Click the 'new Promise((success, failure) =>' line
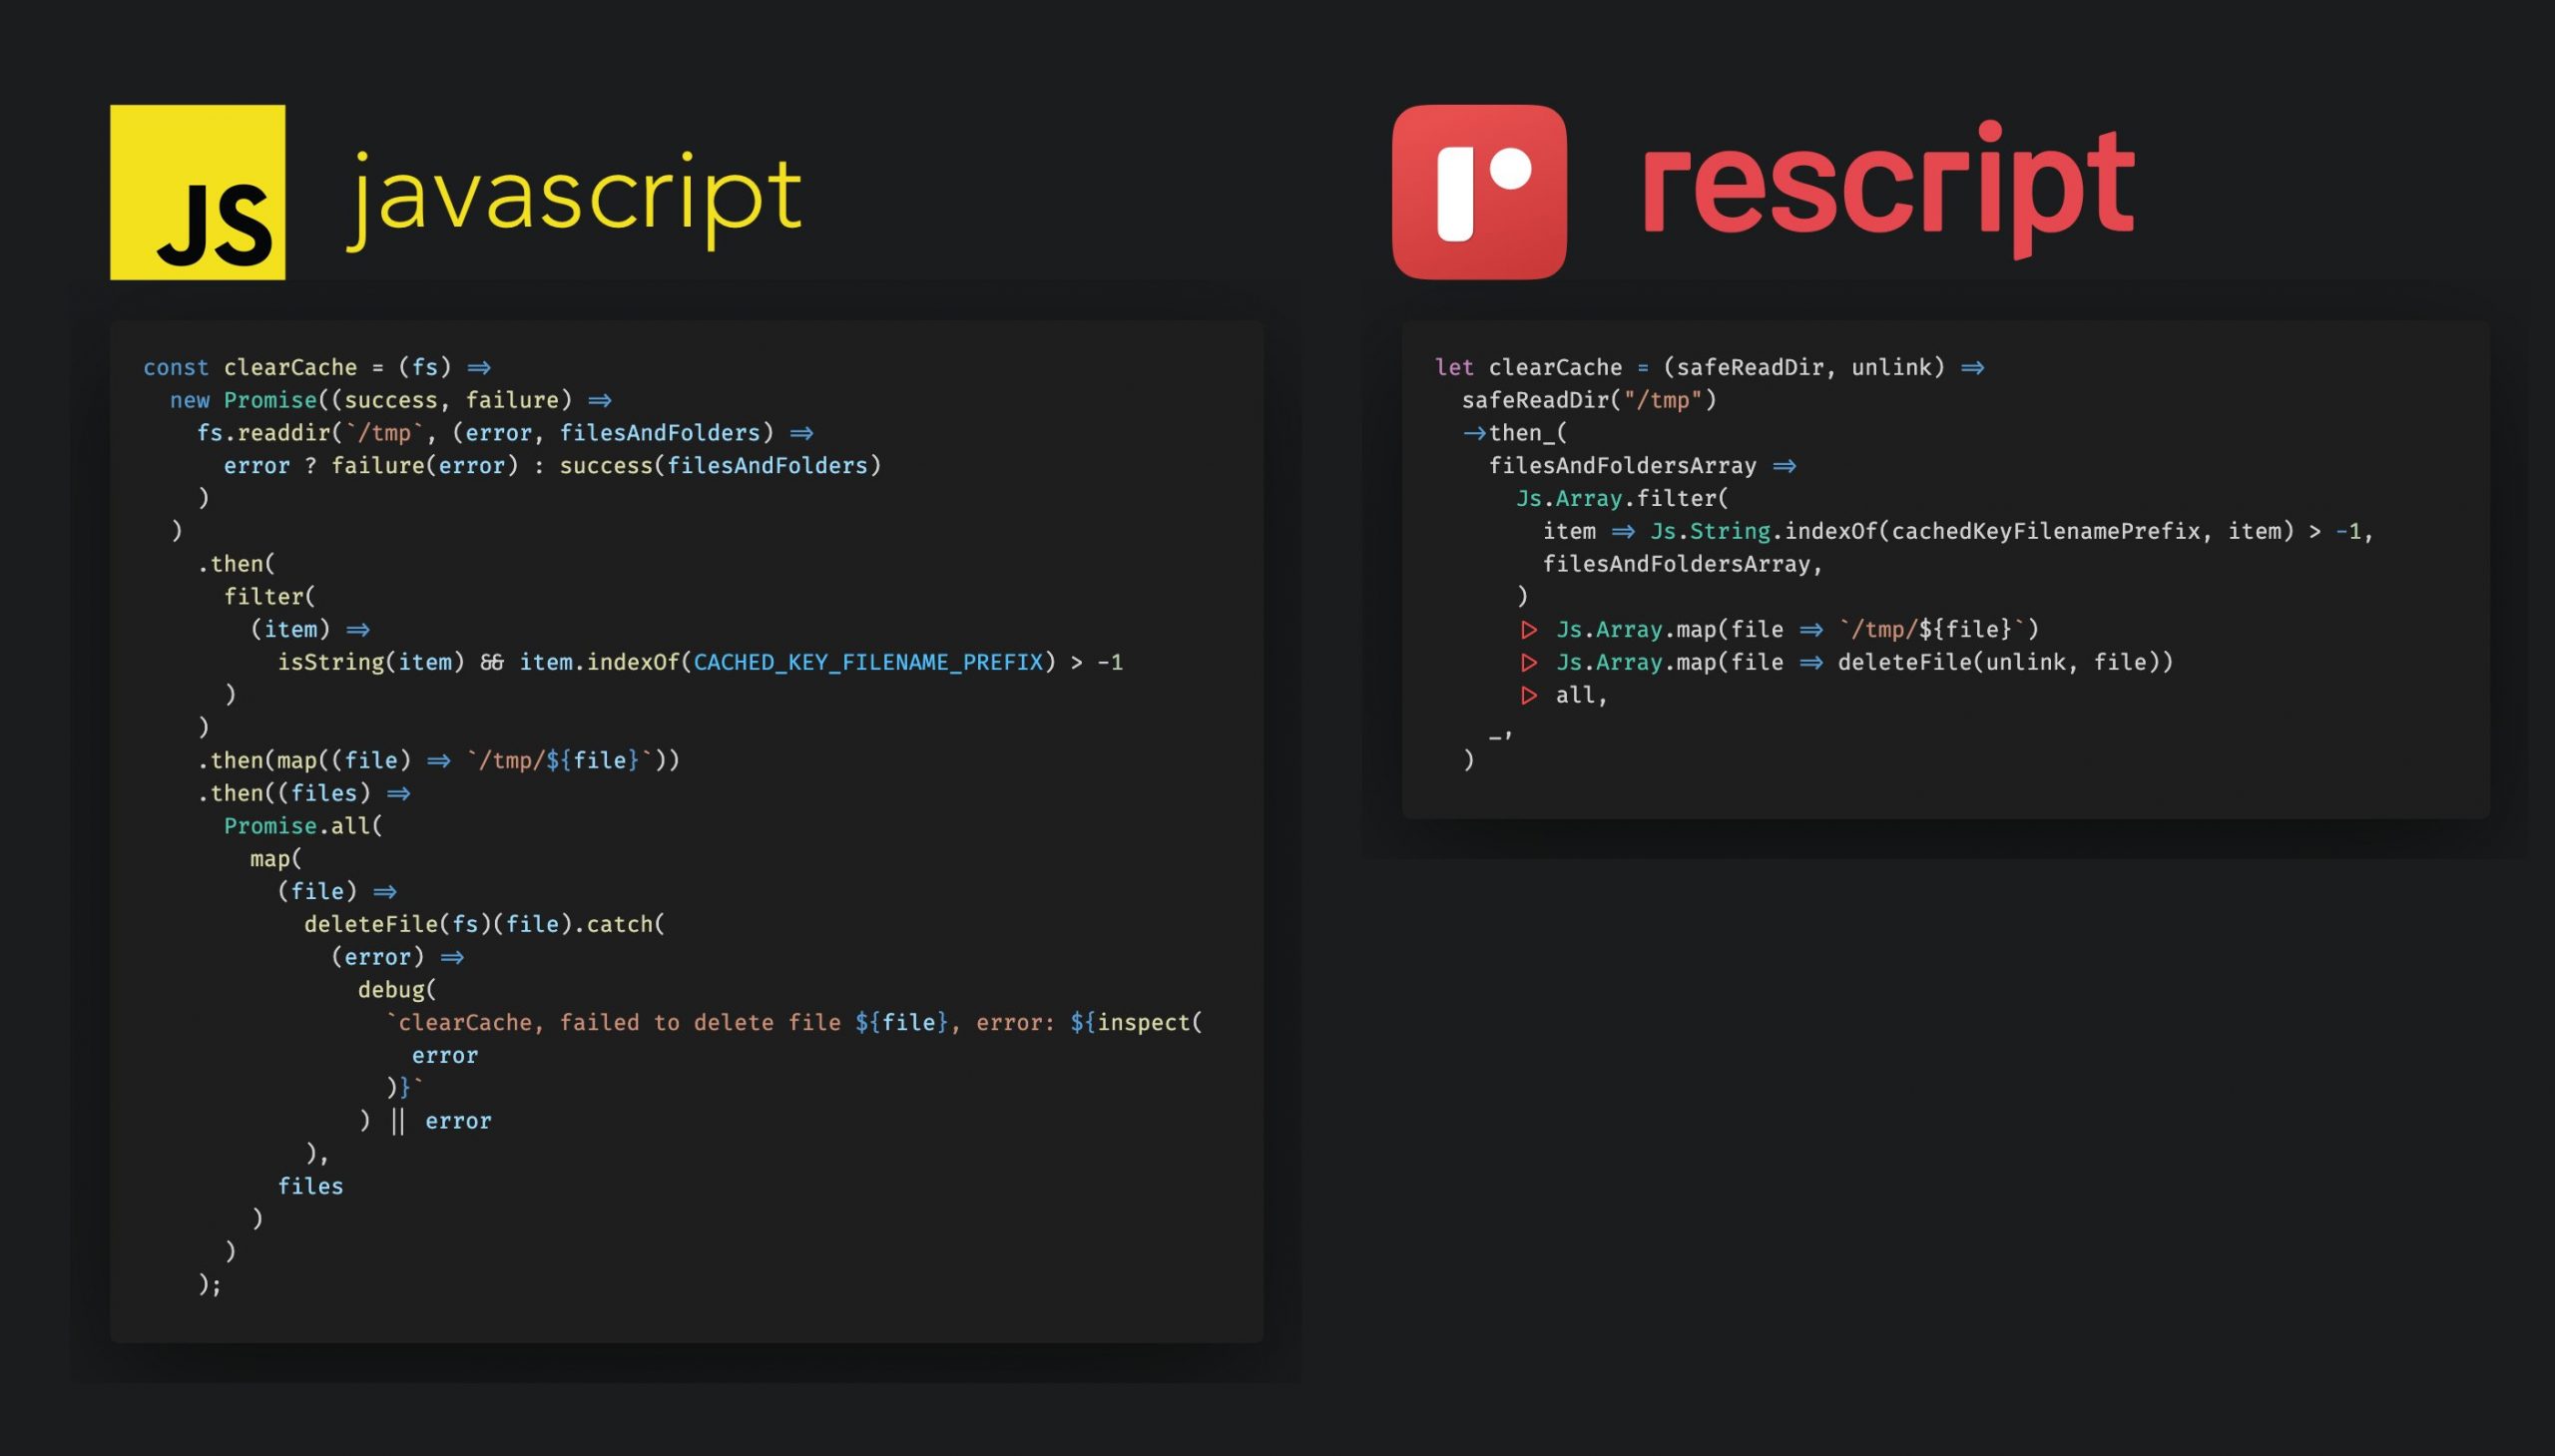 [390, 400]
